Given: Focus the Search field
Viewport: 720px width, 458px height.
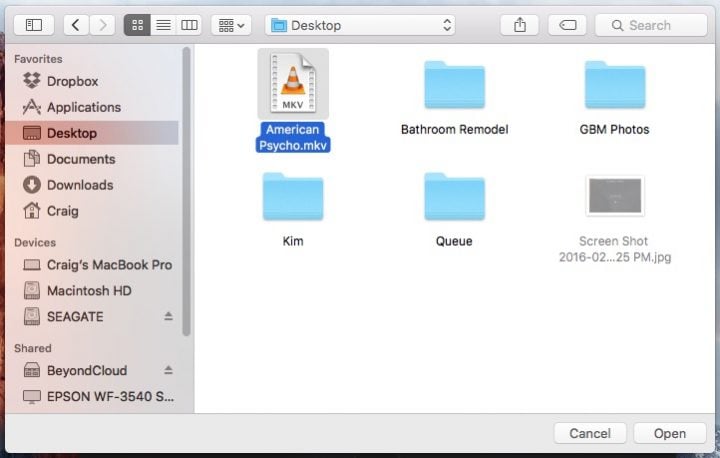Looking at the screenshot, I should pos(651,25).
